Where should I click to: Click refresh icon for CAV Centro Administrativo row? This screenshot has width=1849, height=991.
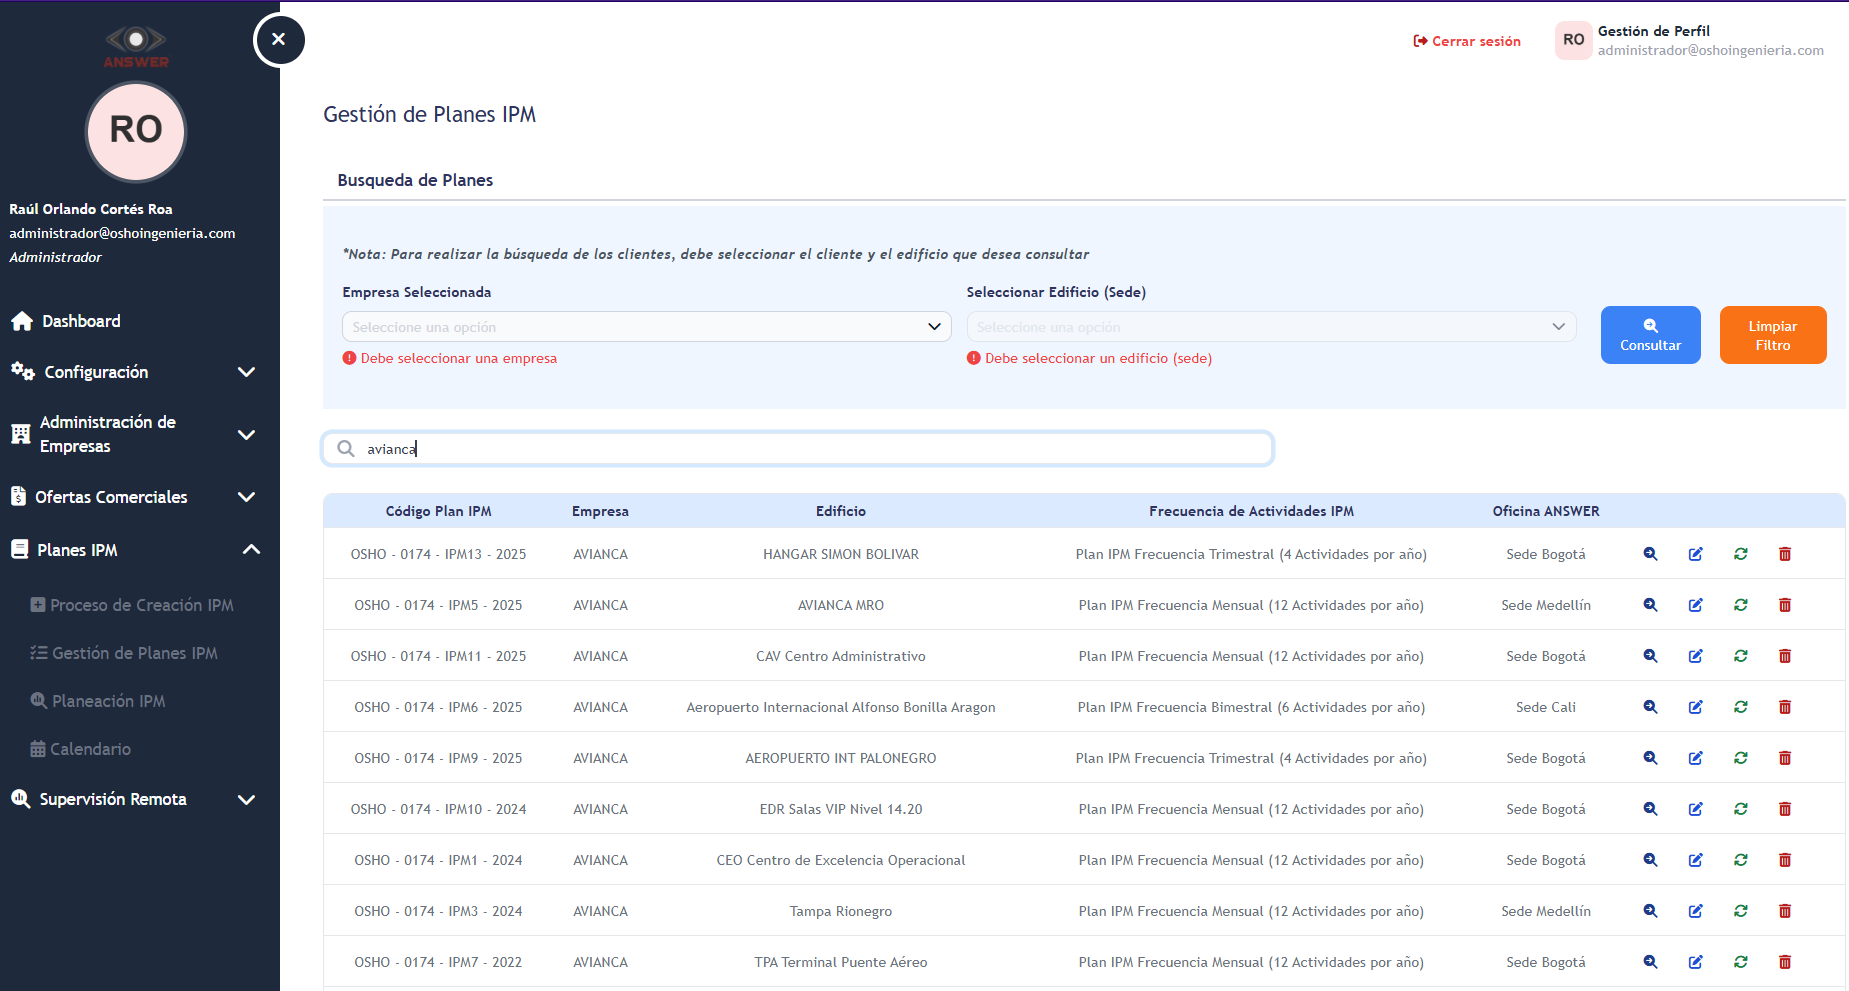[1740, 656]
